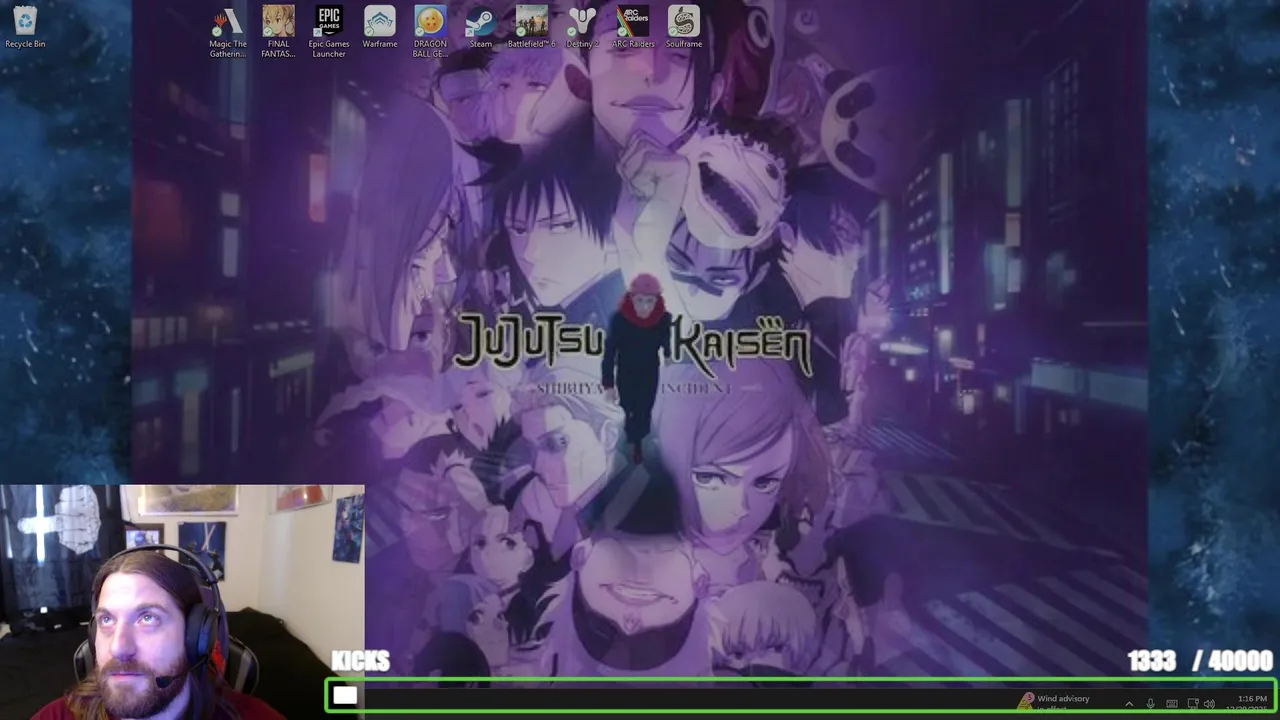This screenshot has height=720, width=1280.
Task: Open the Wind advisory weather widget
Action: click(1055, 701)
